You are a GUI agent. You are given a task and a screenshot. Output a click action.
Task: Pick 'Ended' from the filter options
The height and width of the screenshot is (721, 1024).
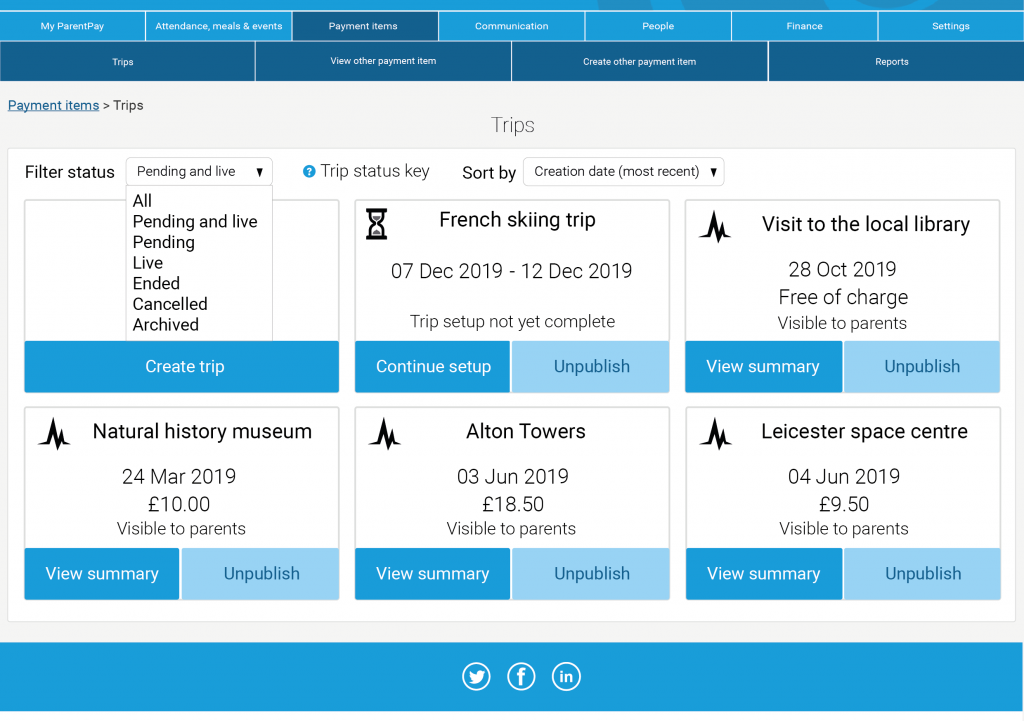click(157, 283)
